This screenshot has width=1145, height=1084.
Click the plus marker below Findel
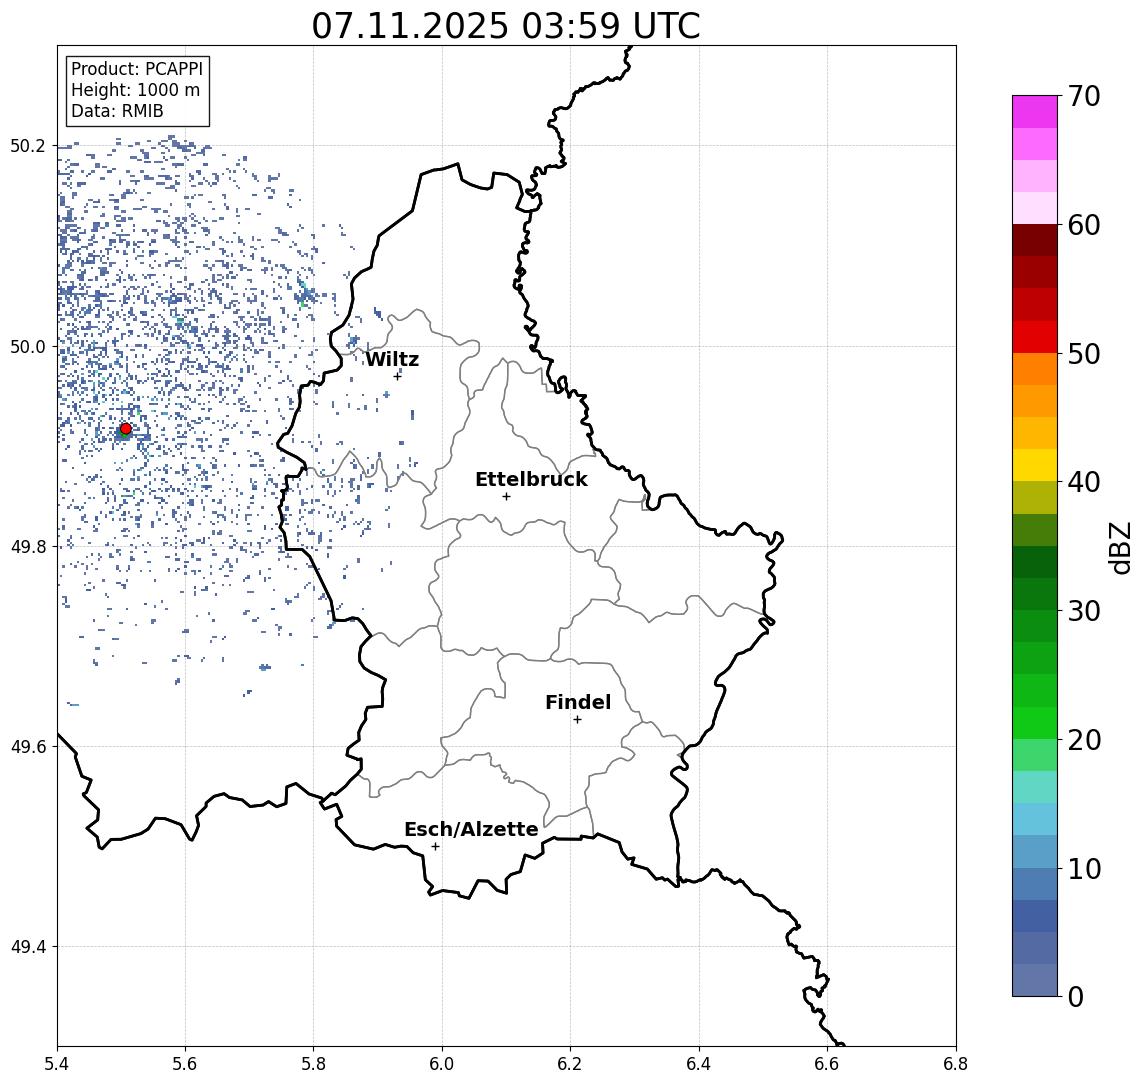[577, 720]
